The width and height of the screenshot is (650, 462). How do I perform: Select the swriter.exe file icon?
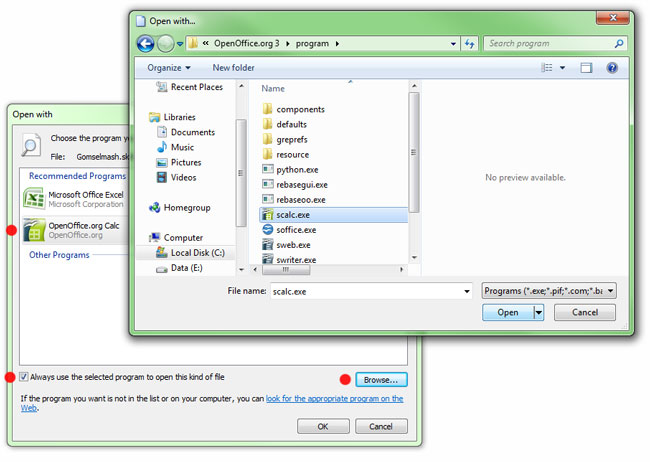tap(268, 260)
